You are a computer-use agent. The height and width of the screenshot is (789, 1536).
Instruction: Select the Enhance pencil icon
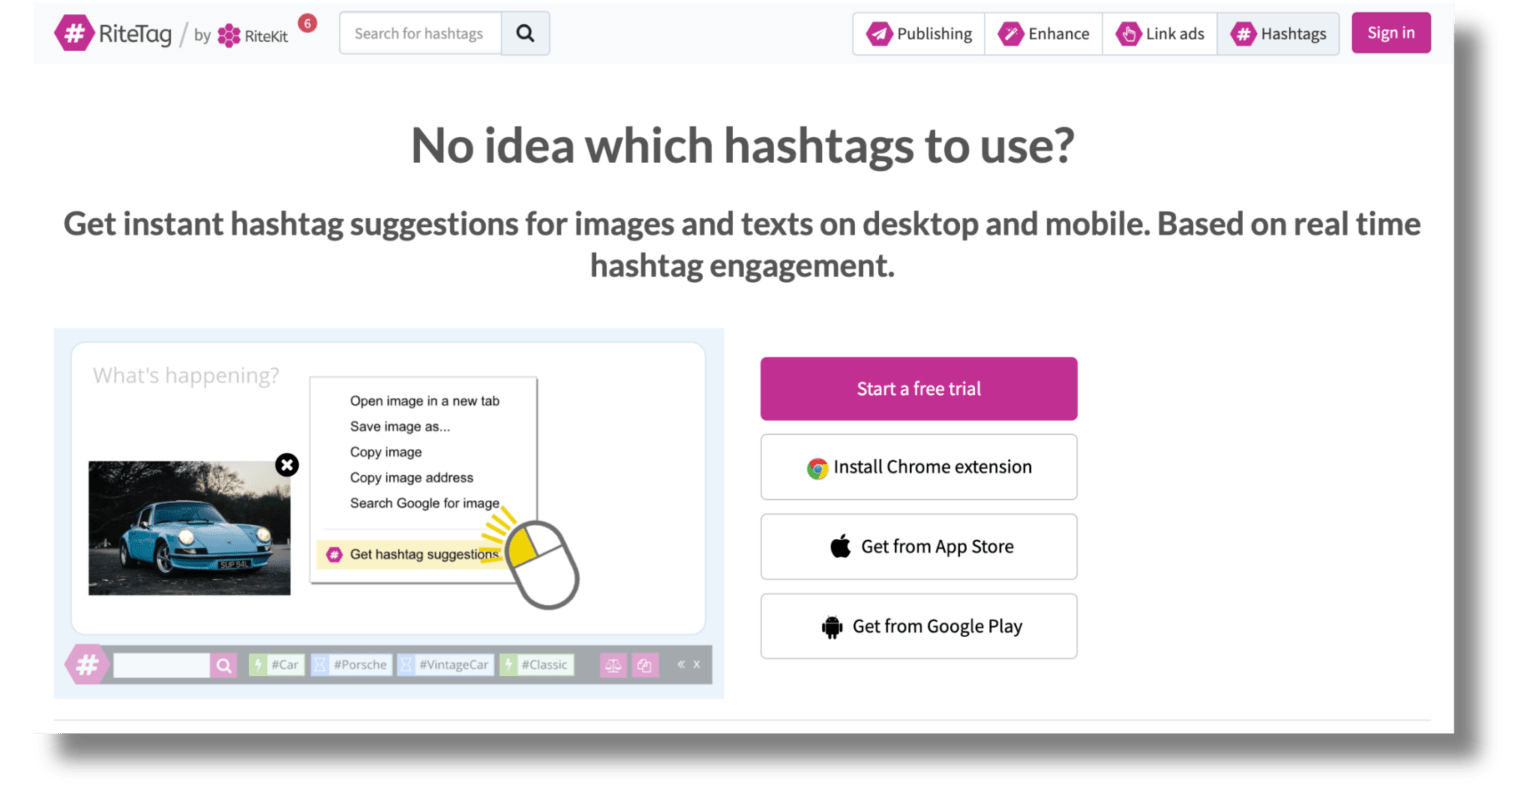[x=1012, y=33]
